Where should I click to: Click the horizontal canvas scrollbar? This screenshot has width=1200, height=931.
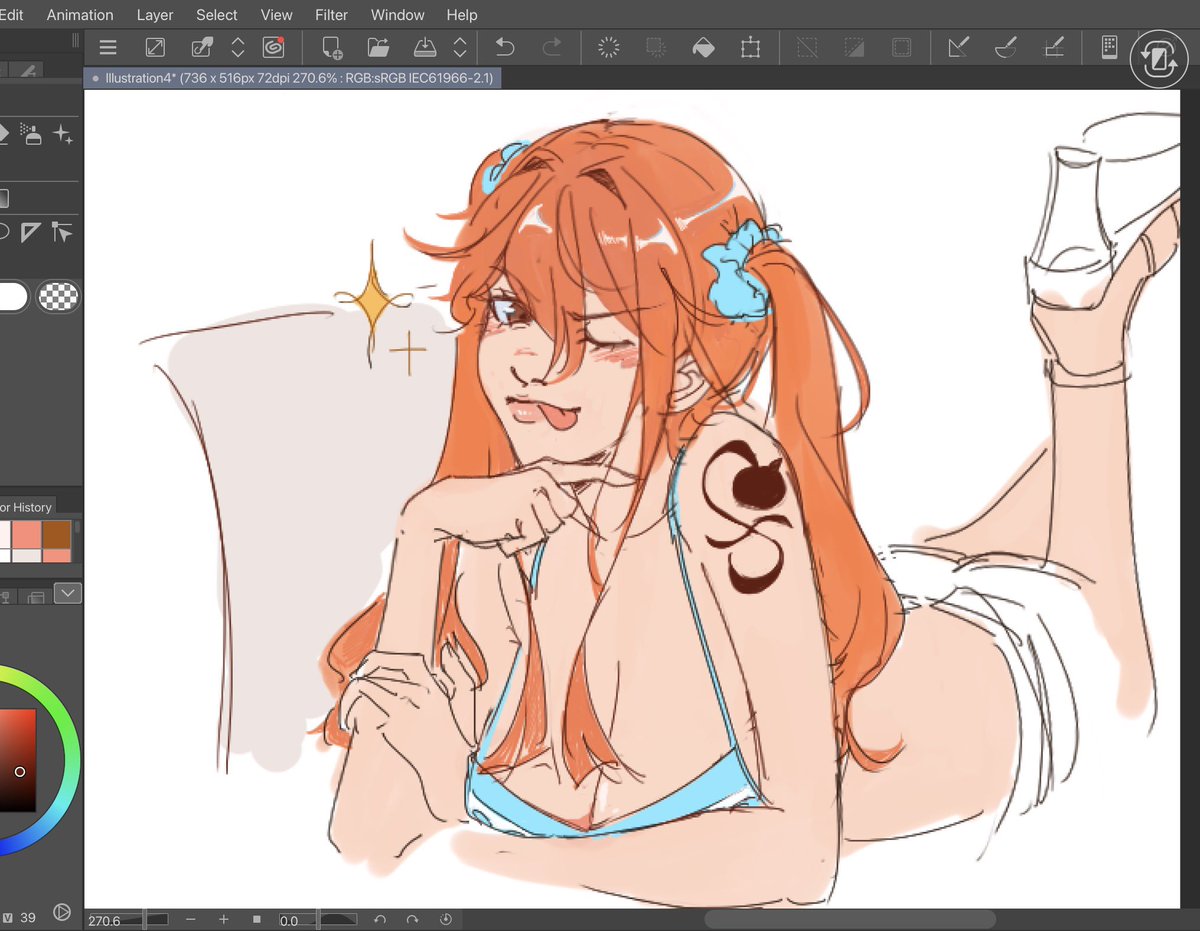pyautogui.click(x=850, y=919)
